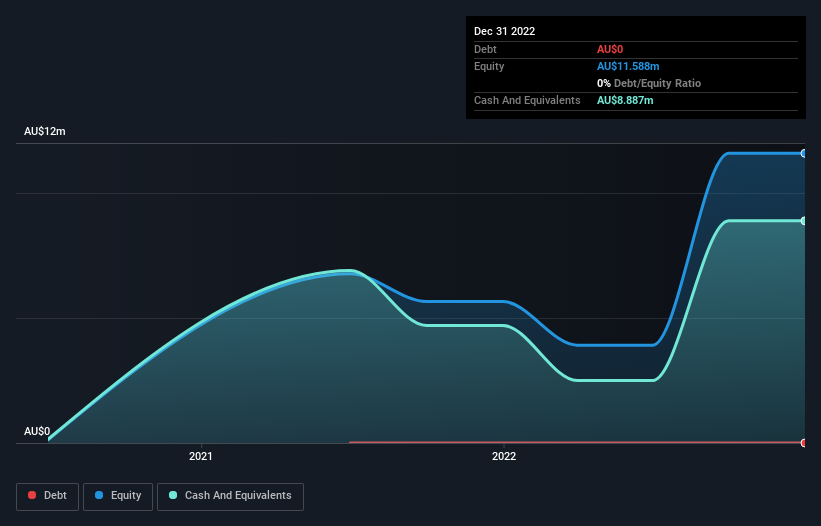Click the 0% Debt/Equity Ratio text
This screenshot has width=821, height=526.
tap(649, 83)
